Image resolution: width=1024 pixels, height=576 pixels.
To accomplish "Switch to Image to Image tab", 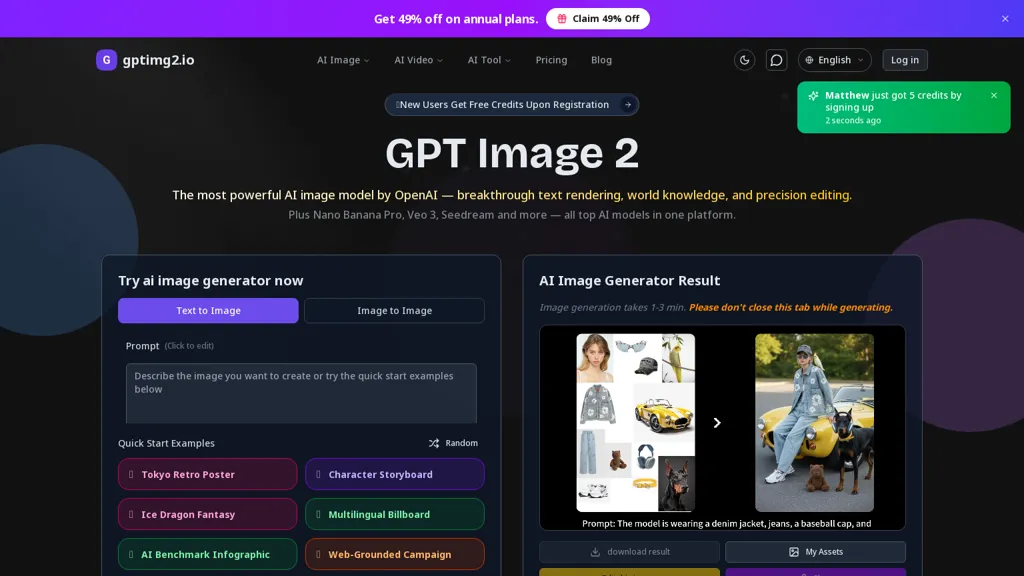I will [x=394, y=311].
